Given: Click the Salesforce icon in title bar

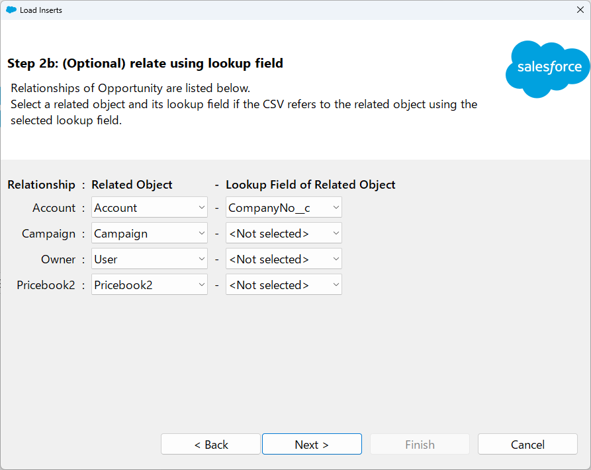Looking at the screenshot, I should click(x=11, y=10).
